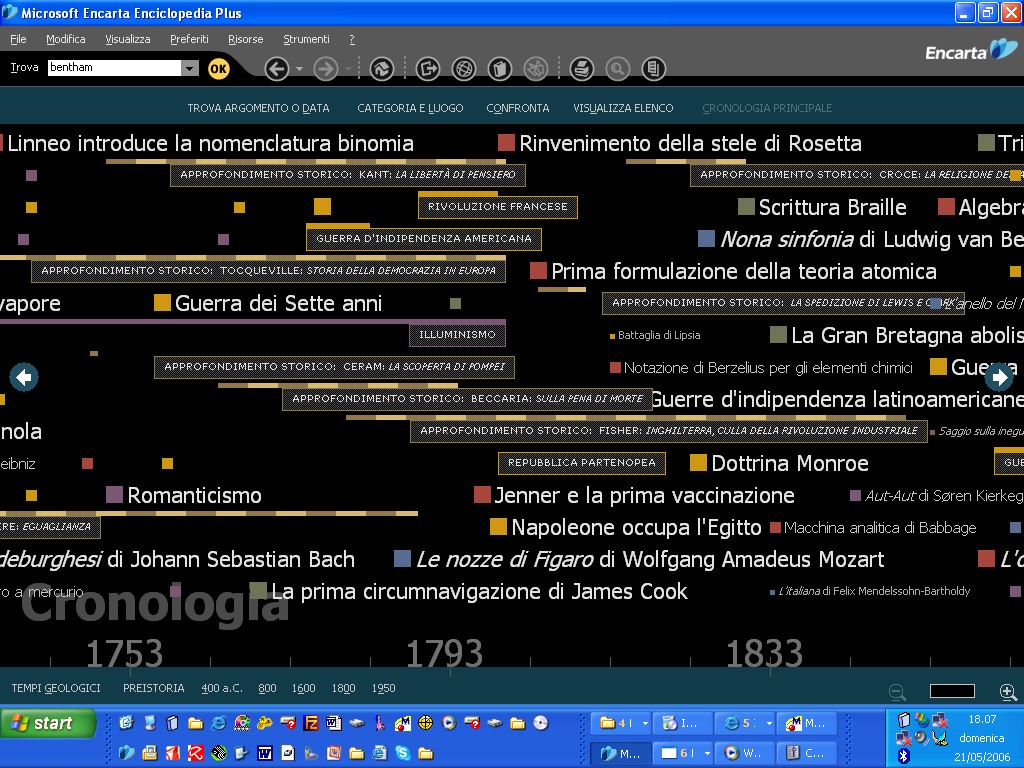The height and width of the screenshot is (768, 1024).
Task: Select Trova argomento o data
Action: [258, 108]
